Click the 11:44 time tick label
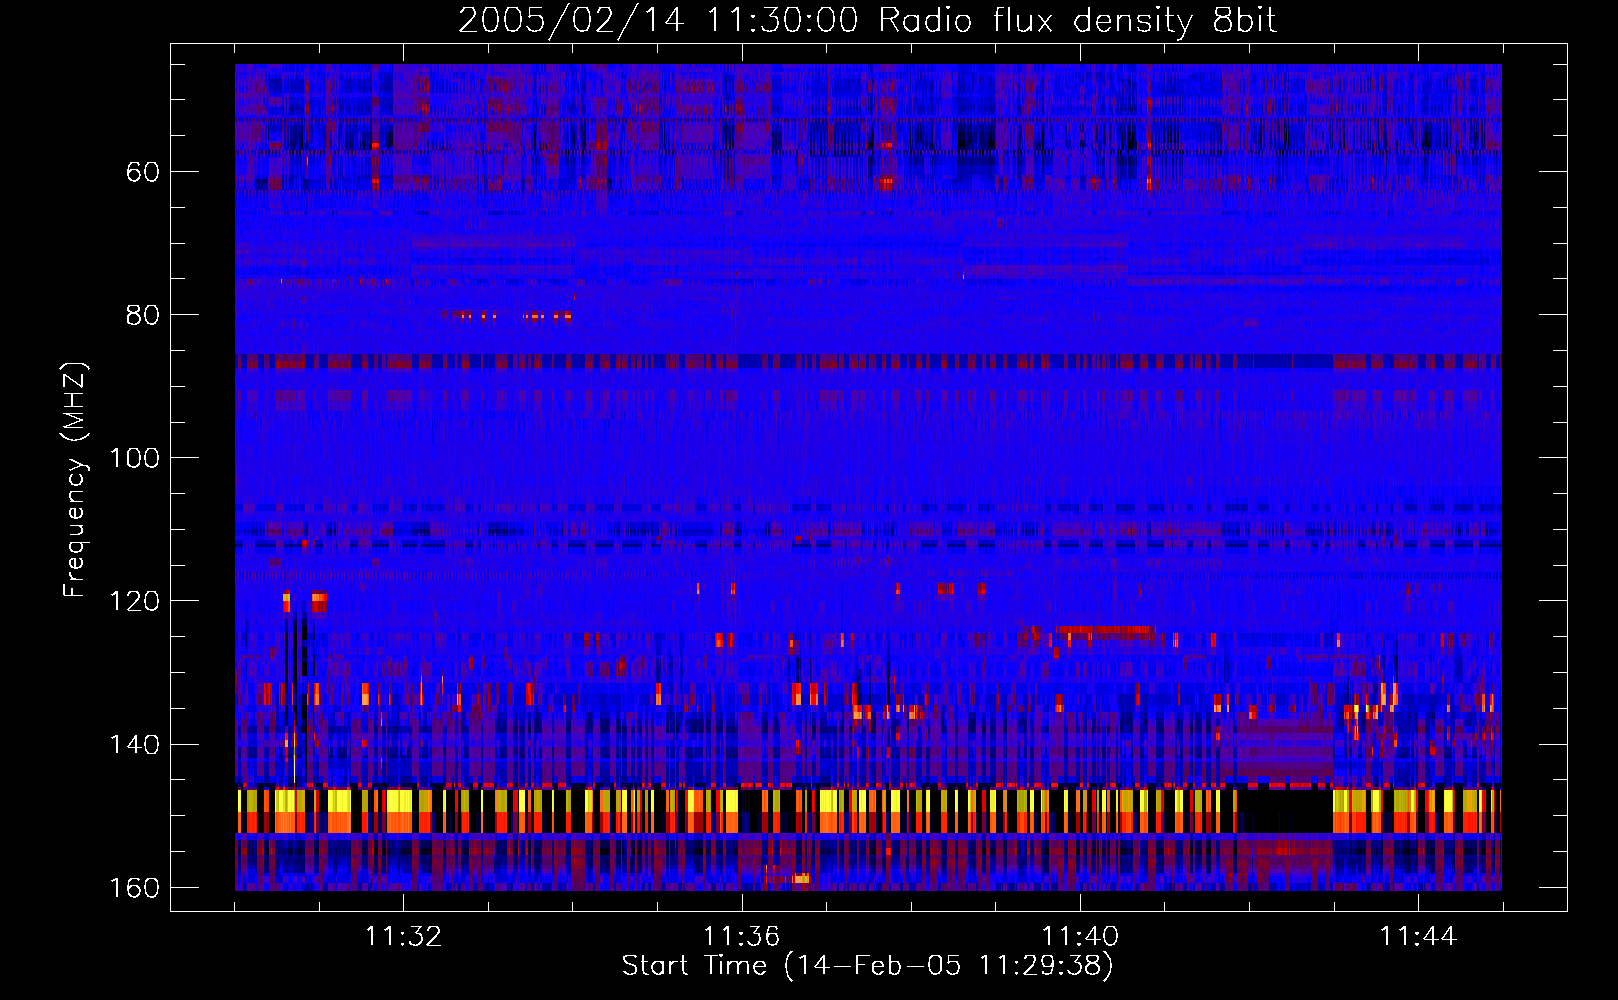1618x1000 pixels. point(1418,937)
